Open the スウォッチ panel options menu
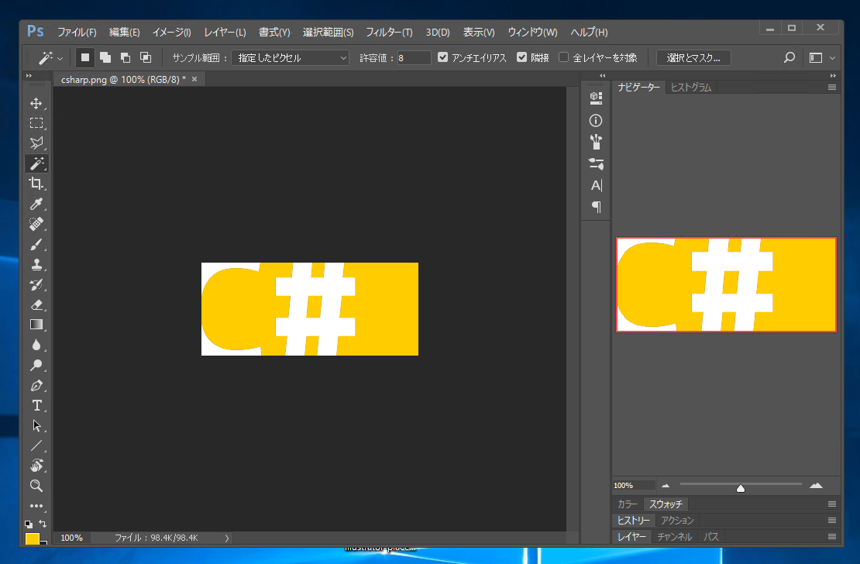 tap(832, 504)
